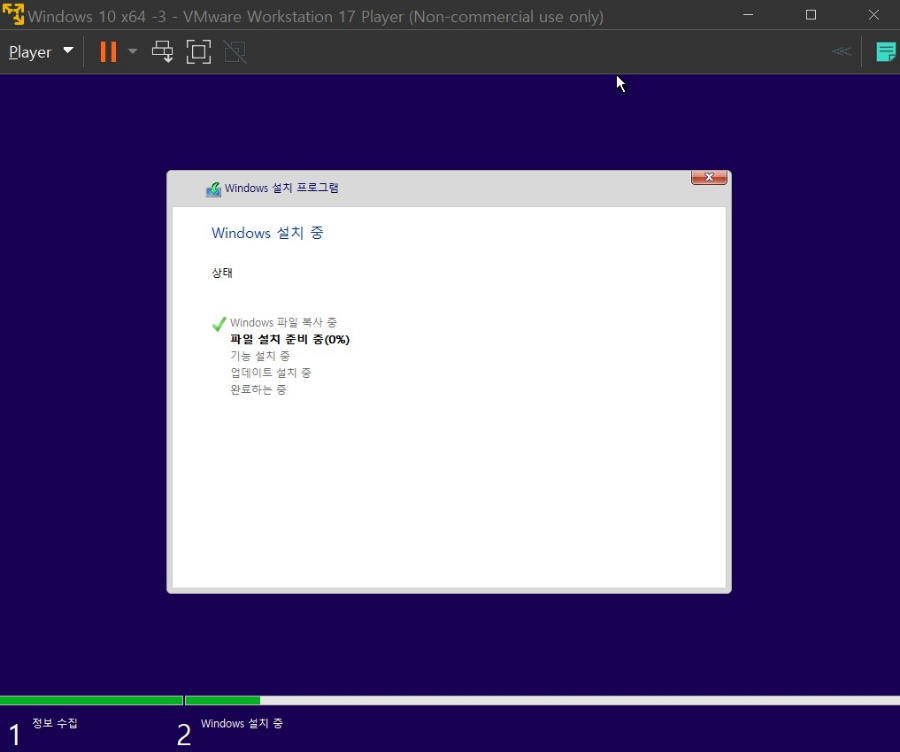900x752 pixels.
Task: Click the '상태' label
Action: tap(222, 273)
